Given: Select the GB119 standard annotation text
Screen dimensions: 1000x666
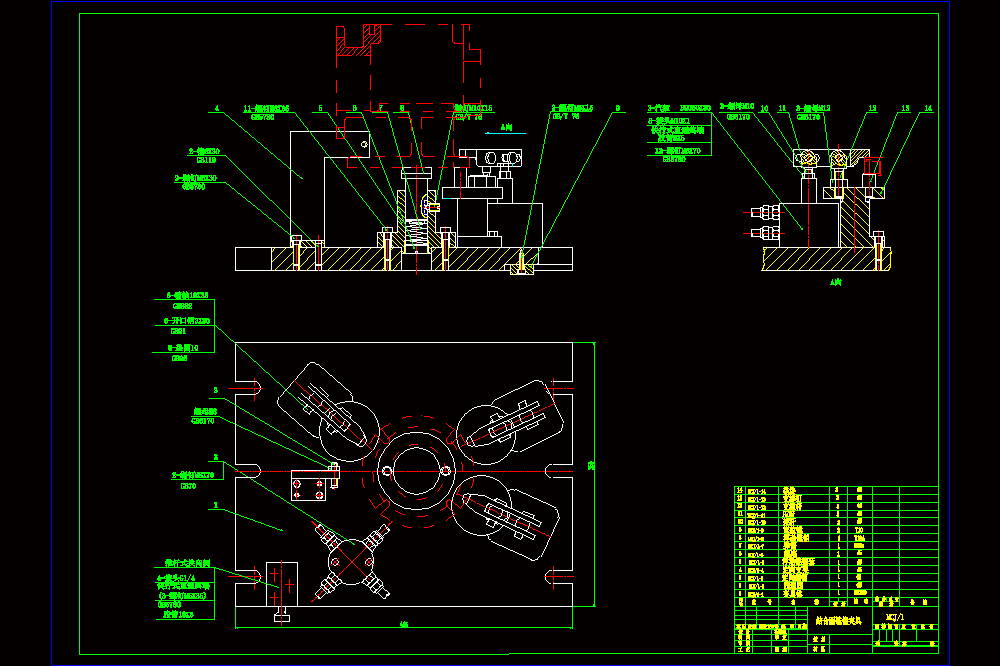Looking at the screenshot, I should (x=206, y=161).
